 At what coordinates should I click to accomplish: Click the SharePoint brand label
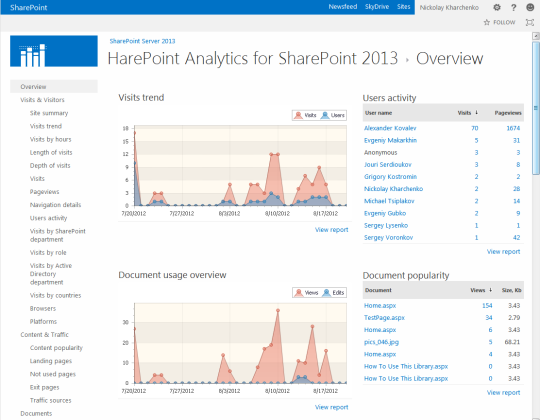pos(29,8)
